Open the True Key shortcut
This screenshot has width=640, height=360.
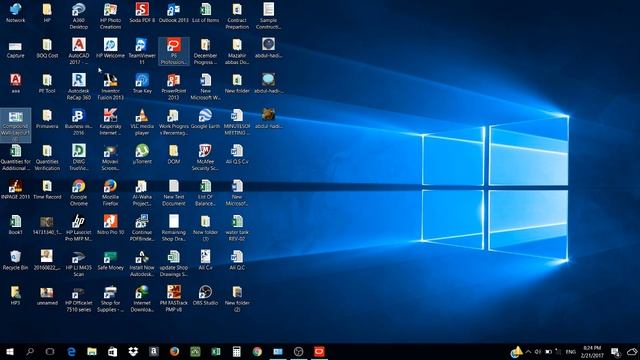point(142,84)
